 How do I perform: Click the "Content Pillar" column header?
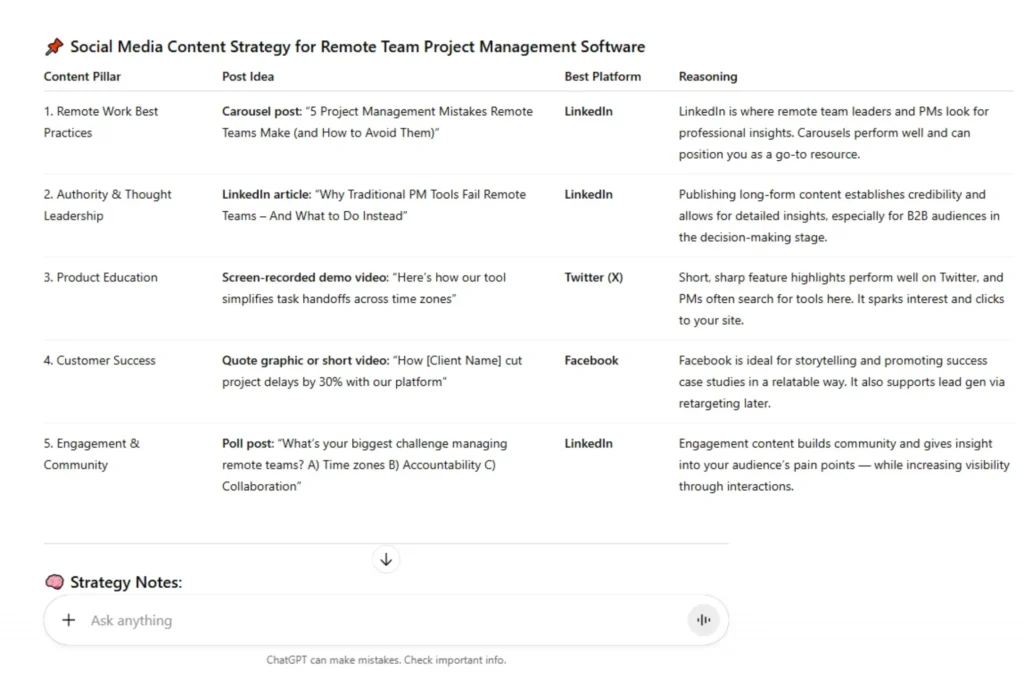point(83,76)
